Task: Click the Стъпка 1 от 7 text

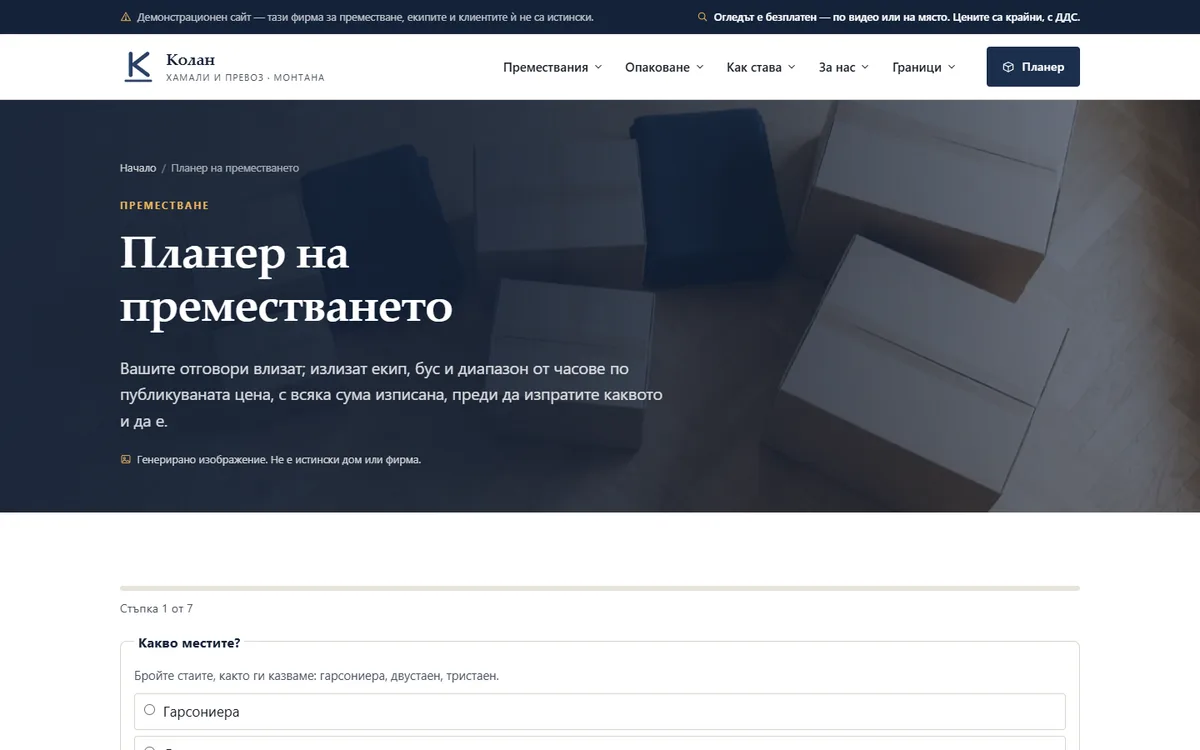Action: [156, 608]
